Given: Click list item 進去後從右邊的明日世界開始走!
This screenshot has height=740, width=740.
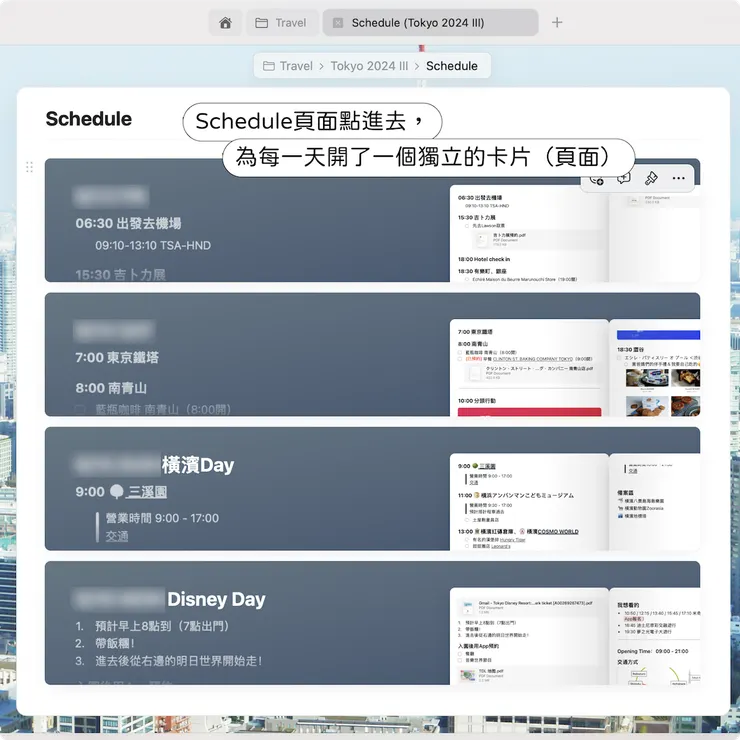Looking at the screenshot, I should click(x=178, y=661).
